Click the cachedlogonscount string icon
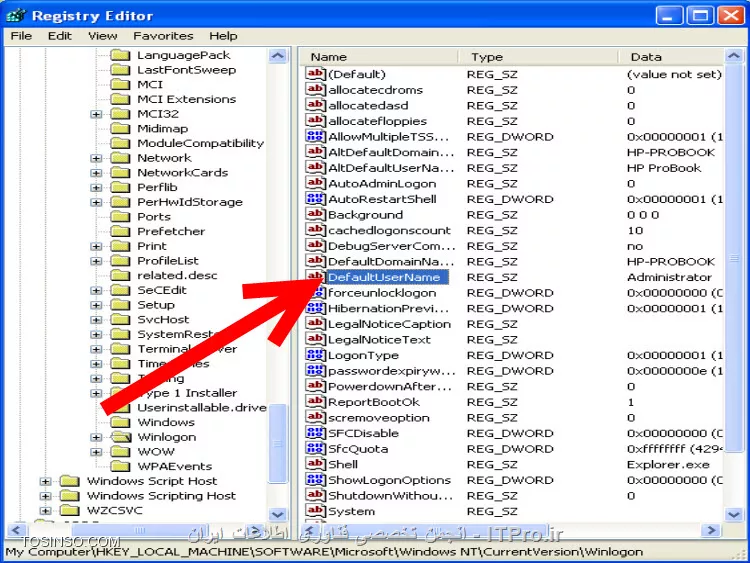Viewport: 750px width, 563px height. click(x=315, y=230)
